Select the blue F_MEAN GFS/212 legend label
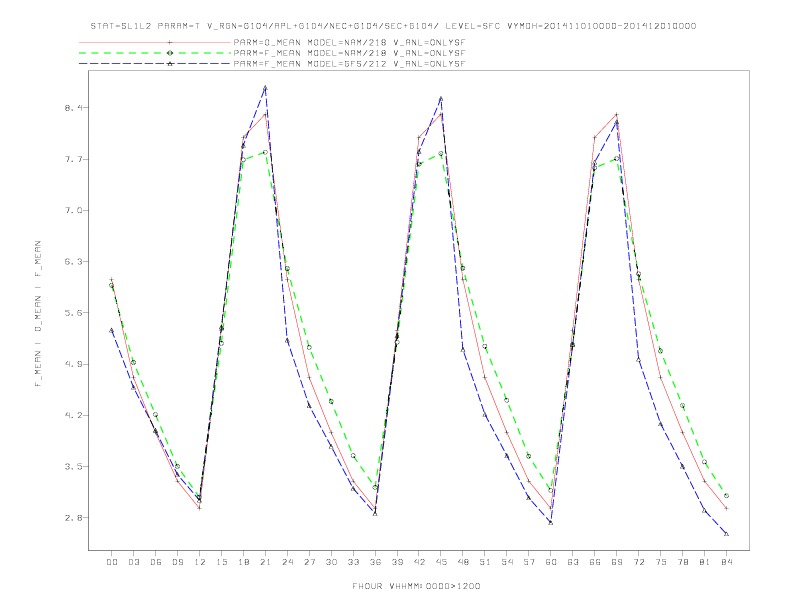The width and height of the screenshot is (792, 612). pos(349,64)
